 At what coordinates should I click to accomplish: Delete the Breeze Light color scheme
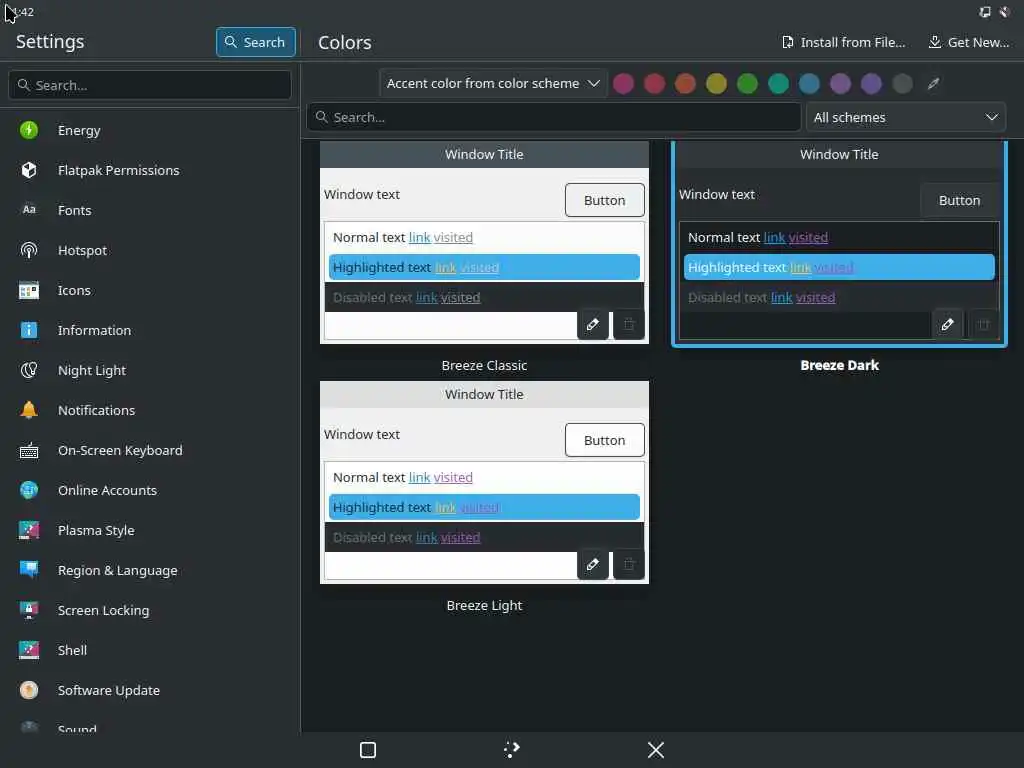click(x=629, y=564)
